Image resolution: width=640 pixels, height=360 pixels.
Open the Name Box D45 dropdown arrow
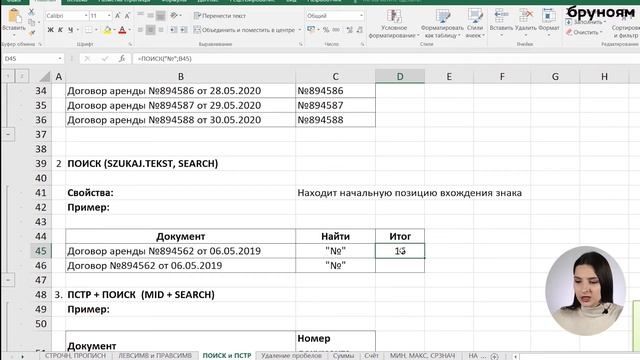pos(60,59)
